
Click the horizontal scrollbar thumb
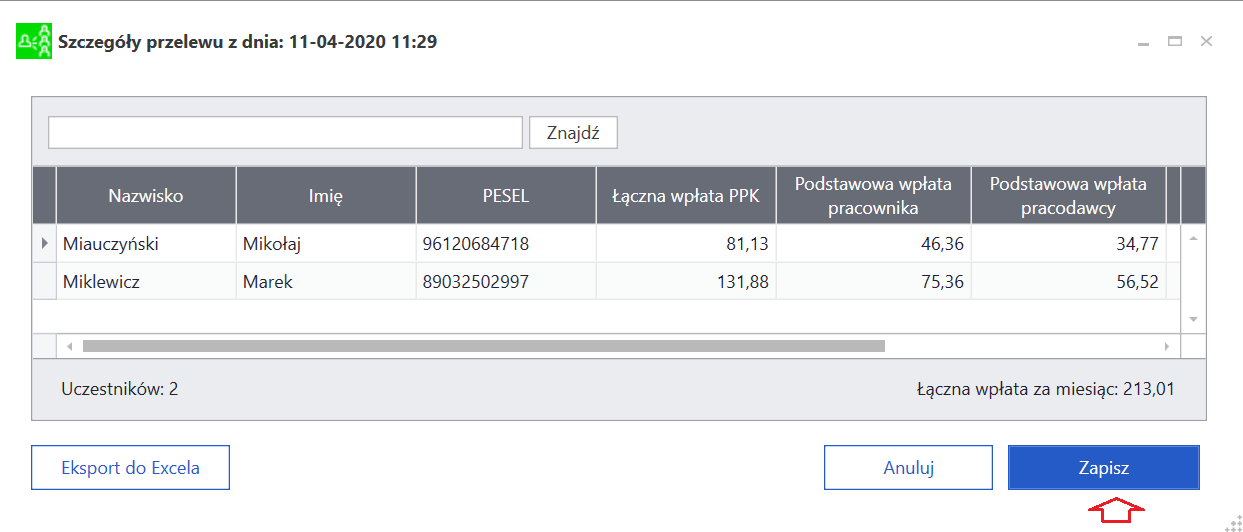(x=484, y=346)
